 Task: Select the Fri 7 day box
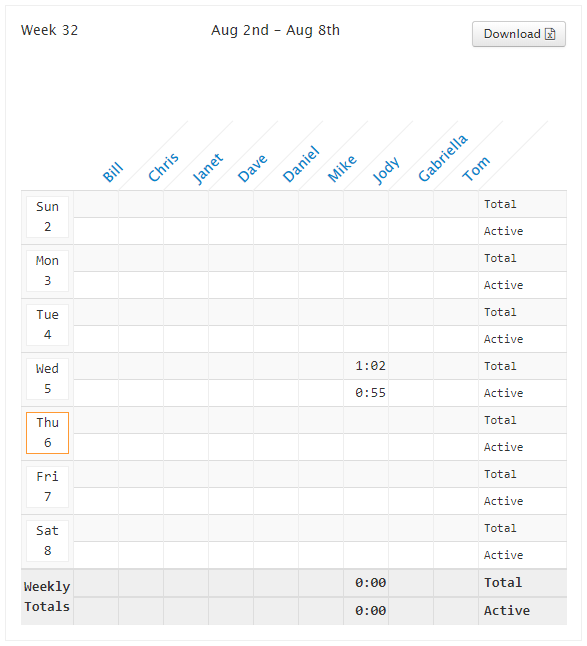(x=47, y=487)
